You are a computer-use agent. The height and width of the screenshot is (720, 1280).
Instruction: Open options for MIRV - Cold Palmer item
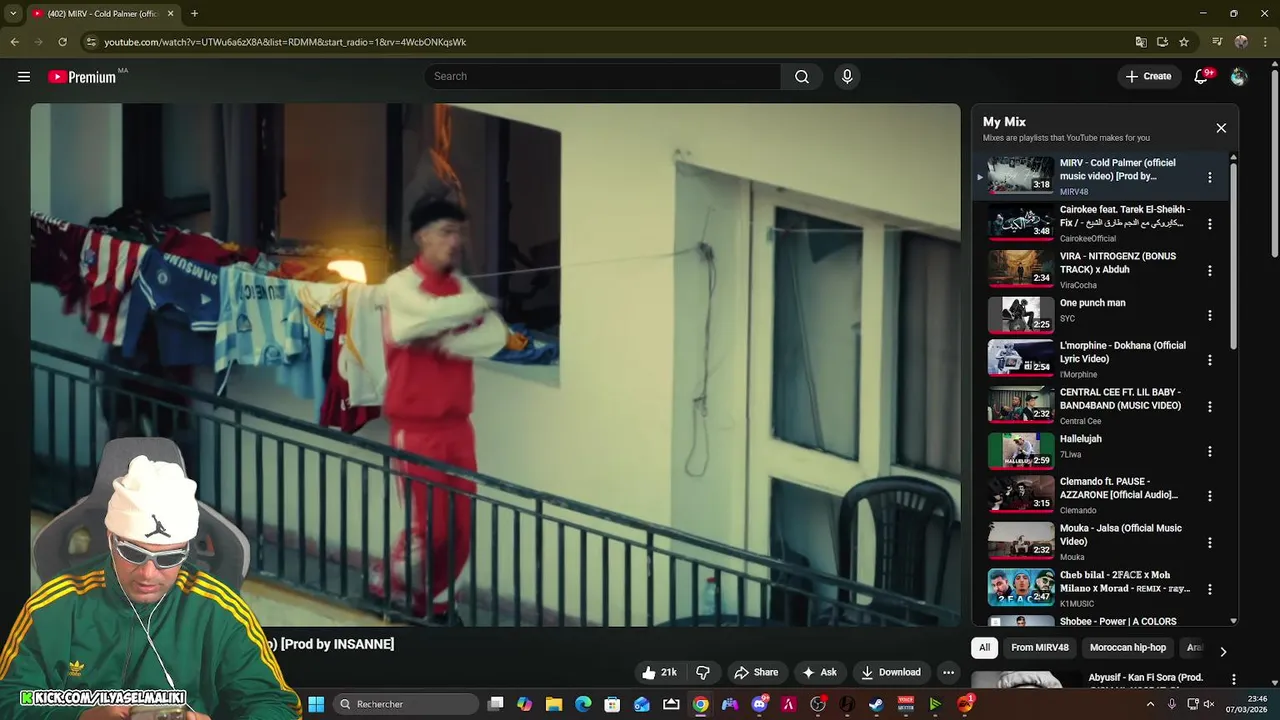pyautogui.click(x=1209, y=177)
